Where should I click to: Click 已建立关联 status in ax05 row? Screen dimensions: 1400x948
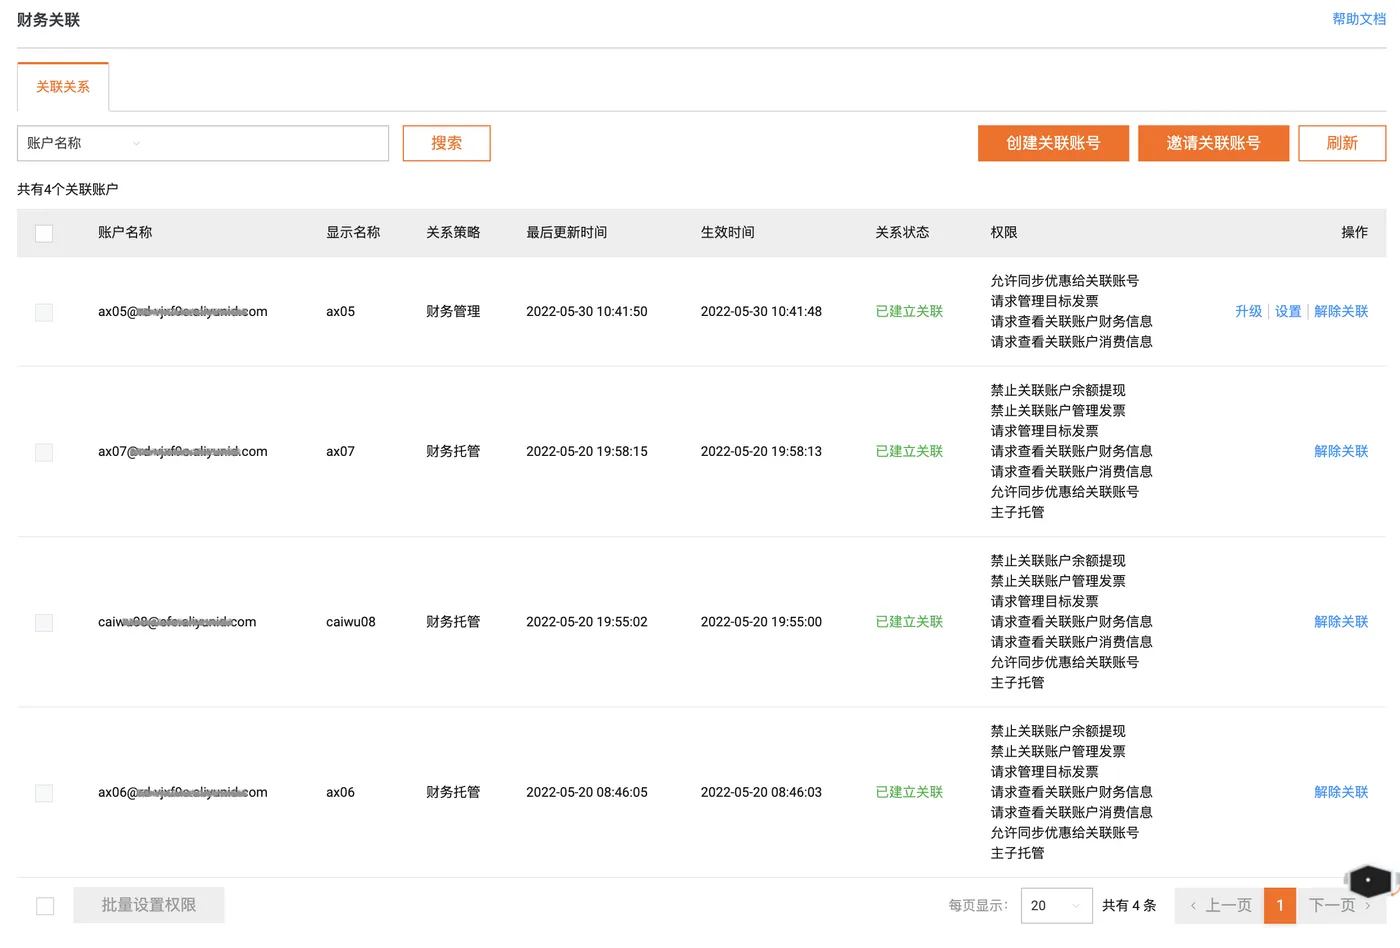[909, 311]
